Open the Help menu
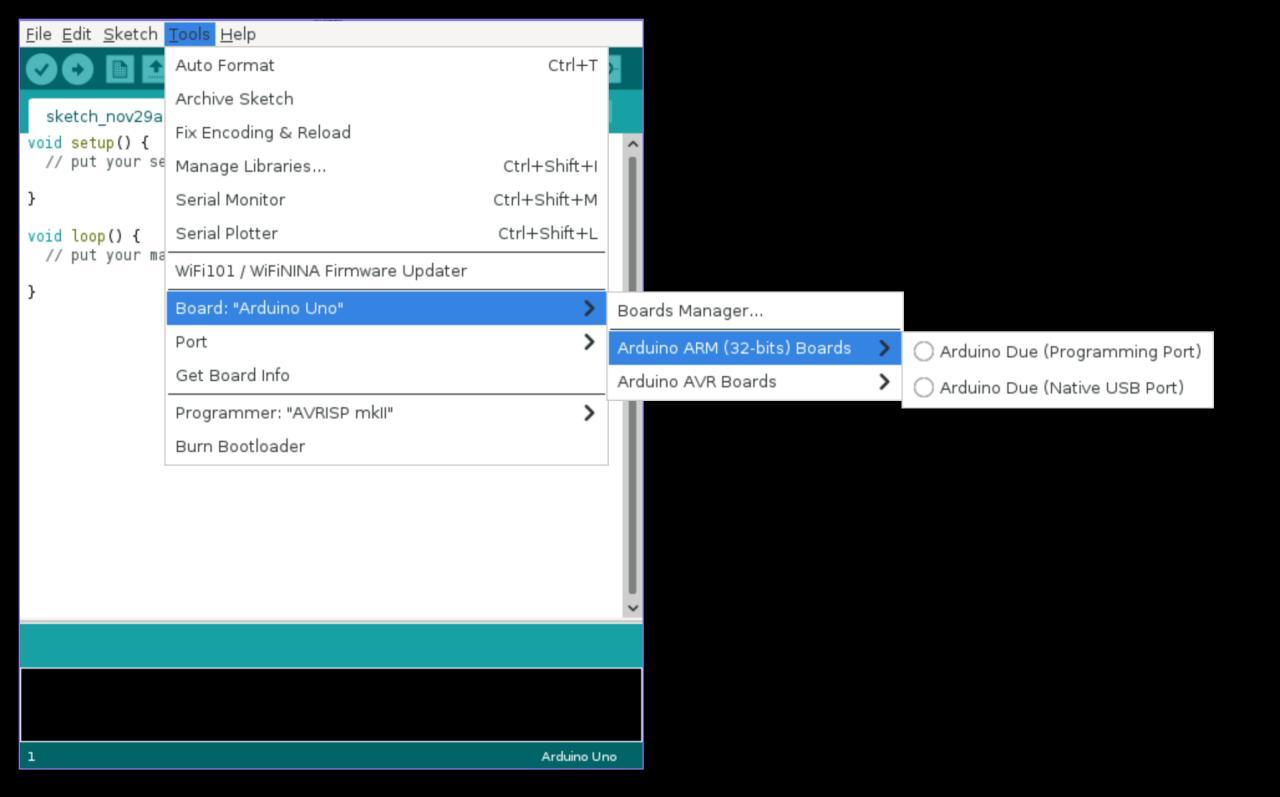 [x=238, y=34]
